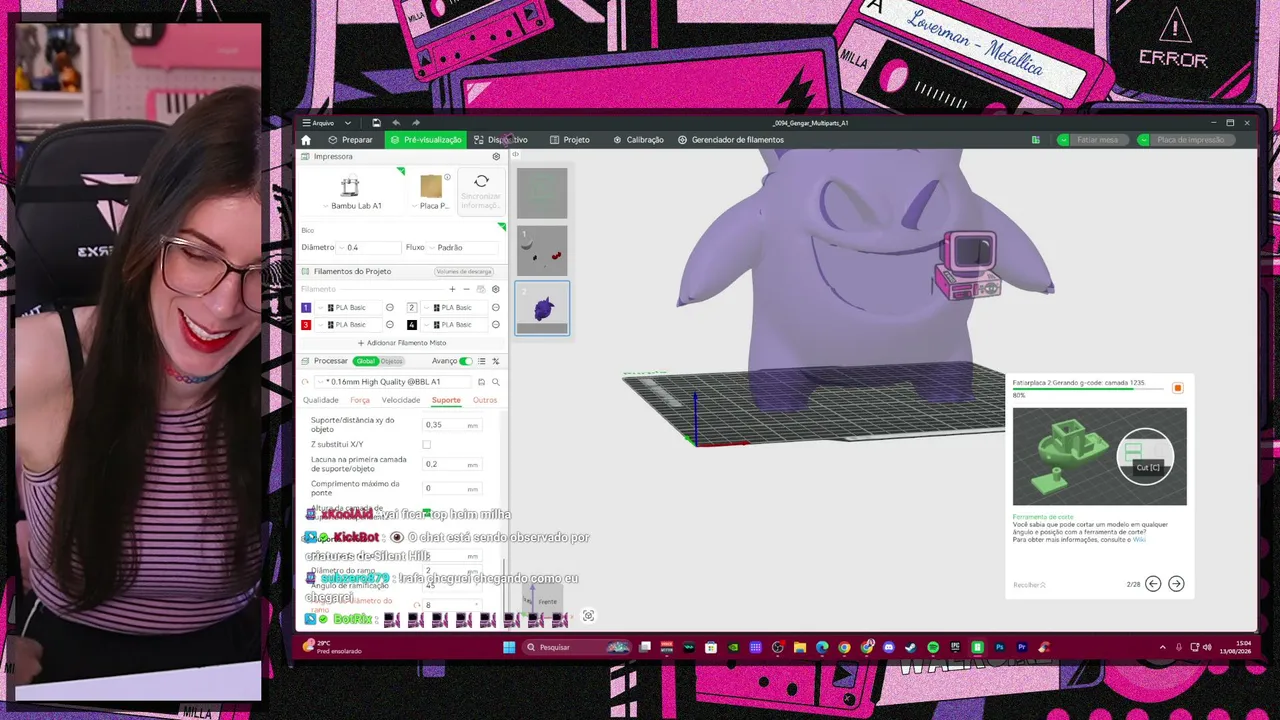Redo the action arrow

[416, 123]
